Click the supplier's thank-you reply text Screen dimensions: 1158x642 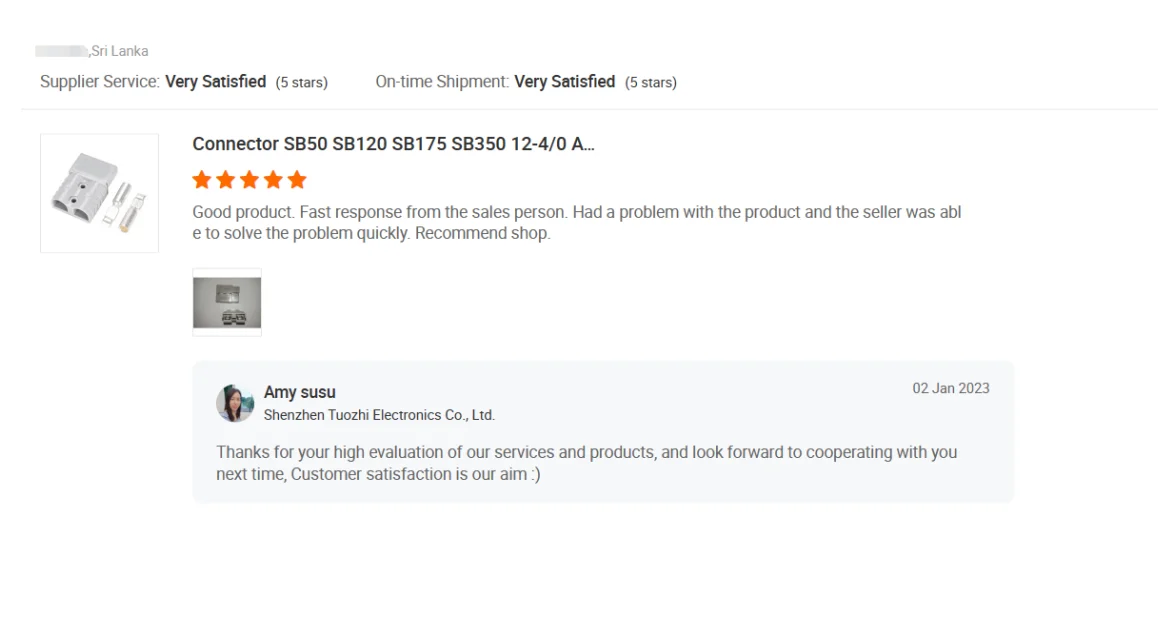(586, 463)
